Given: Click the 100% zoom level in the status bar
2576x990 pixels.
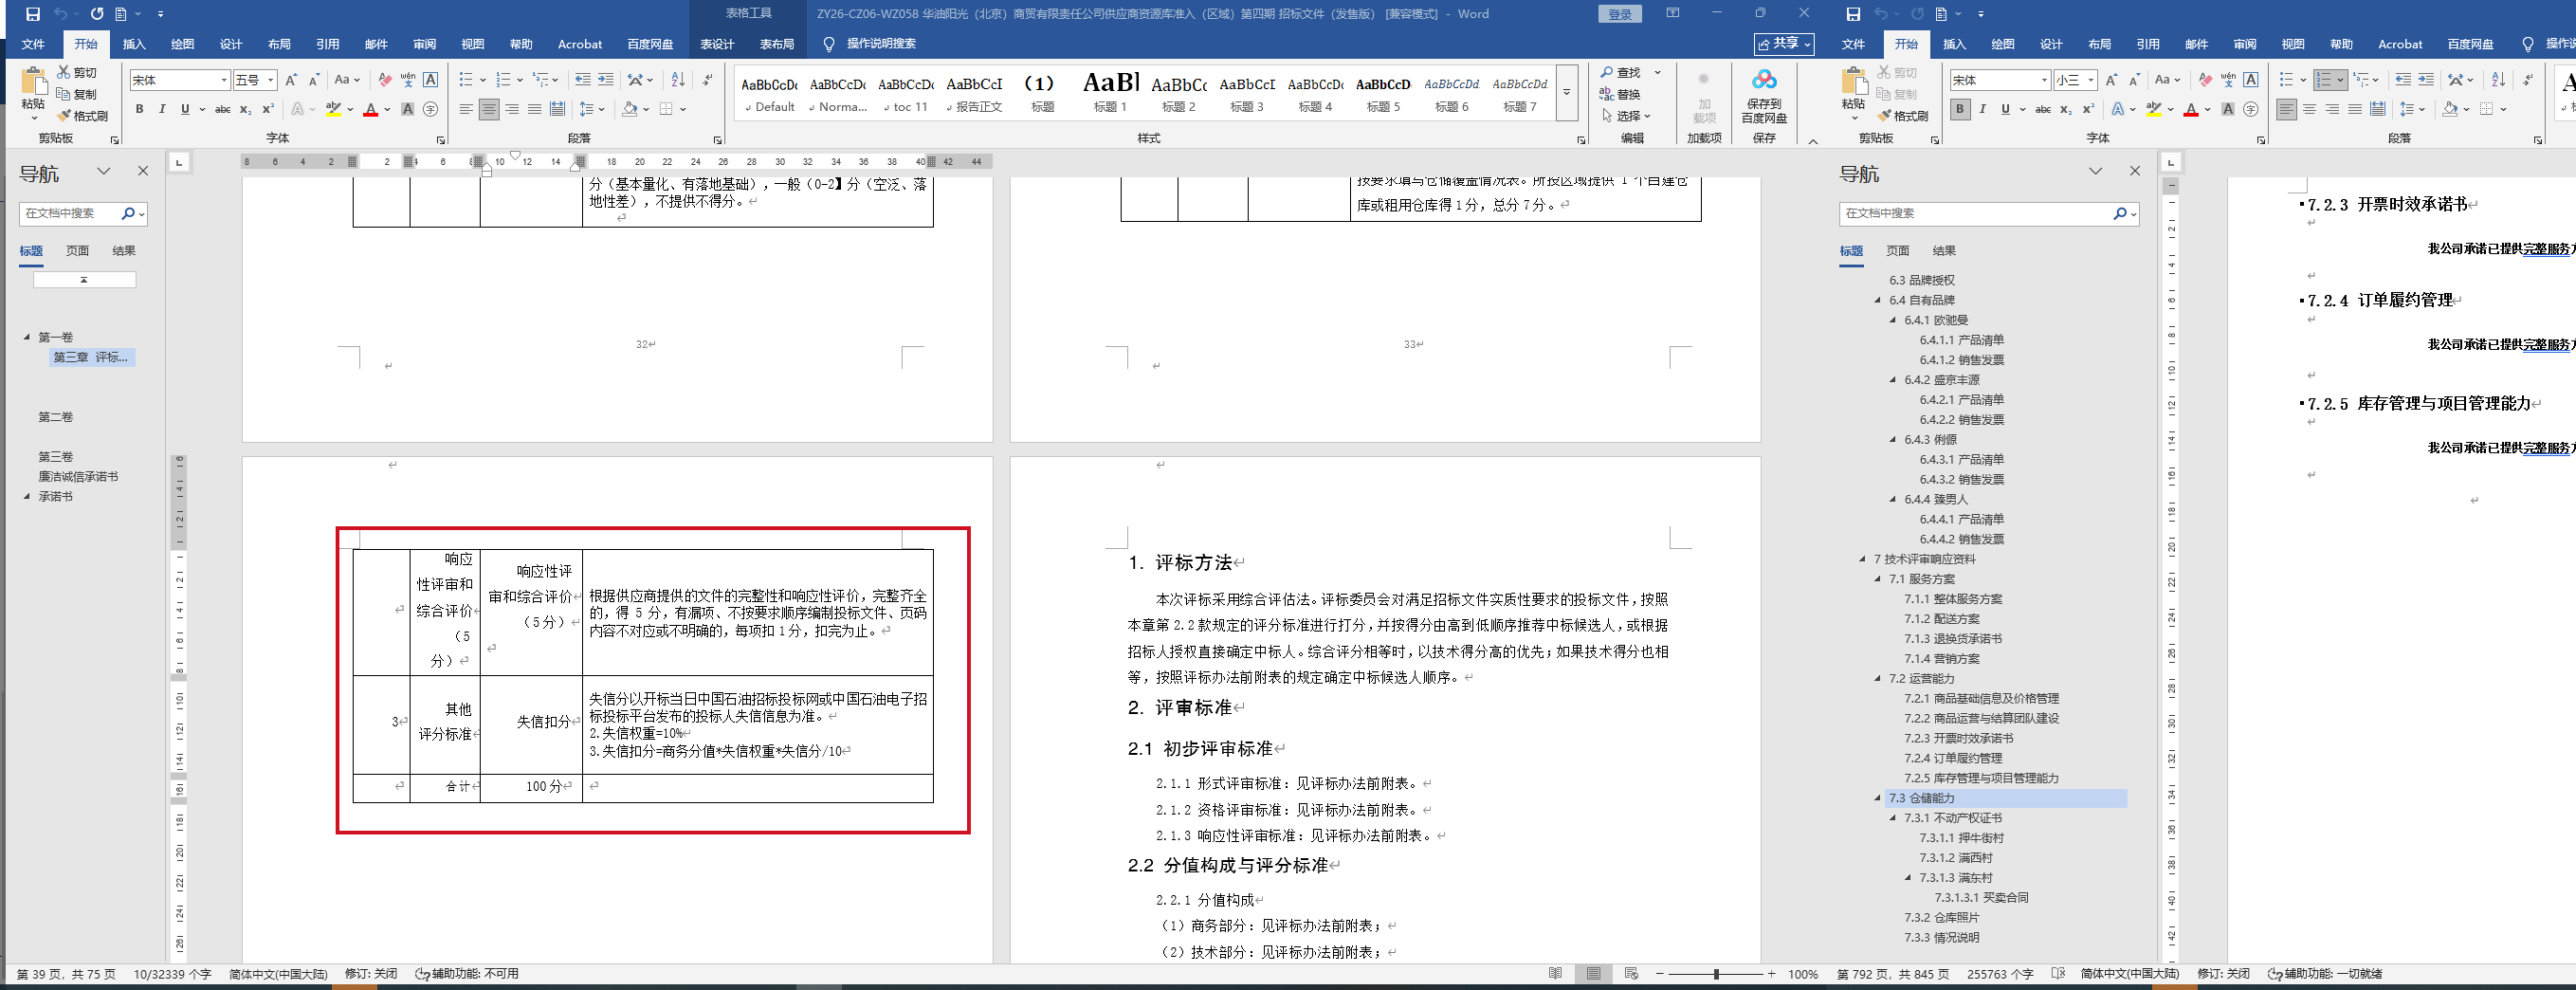Looking at the screenshot, I should (x=1803, y=974).
